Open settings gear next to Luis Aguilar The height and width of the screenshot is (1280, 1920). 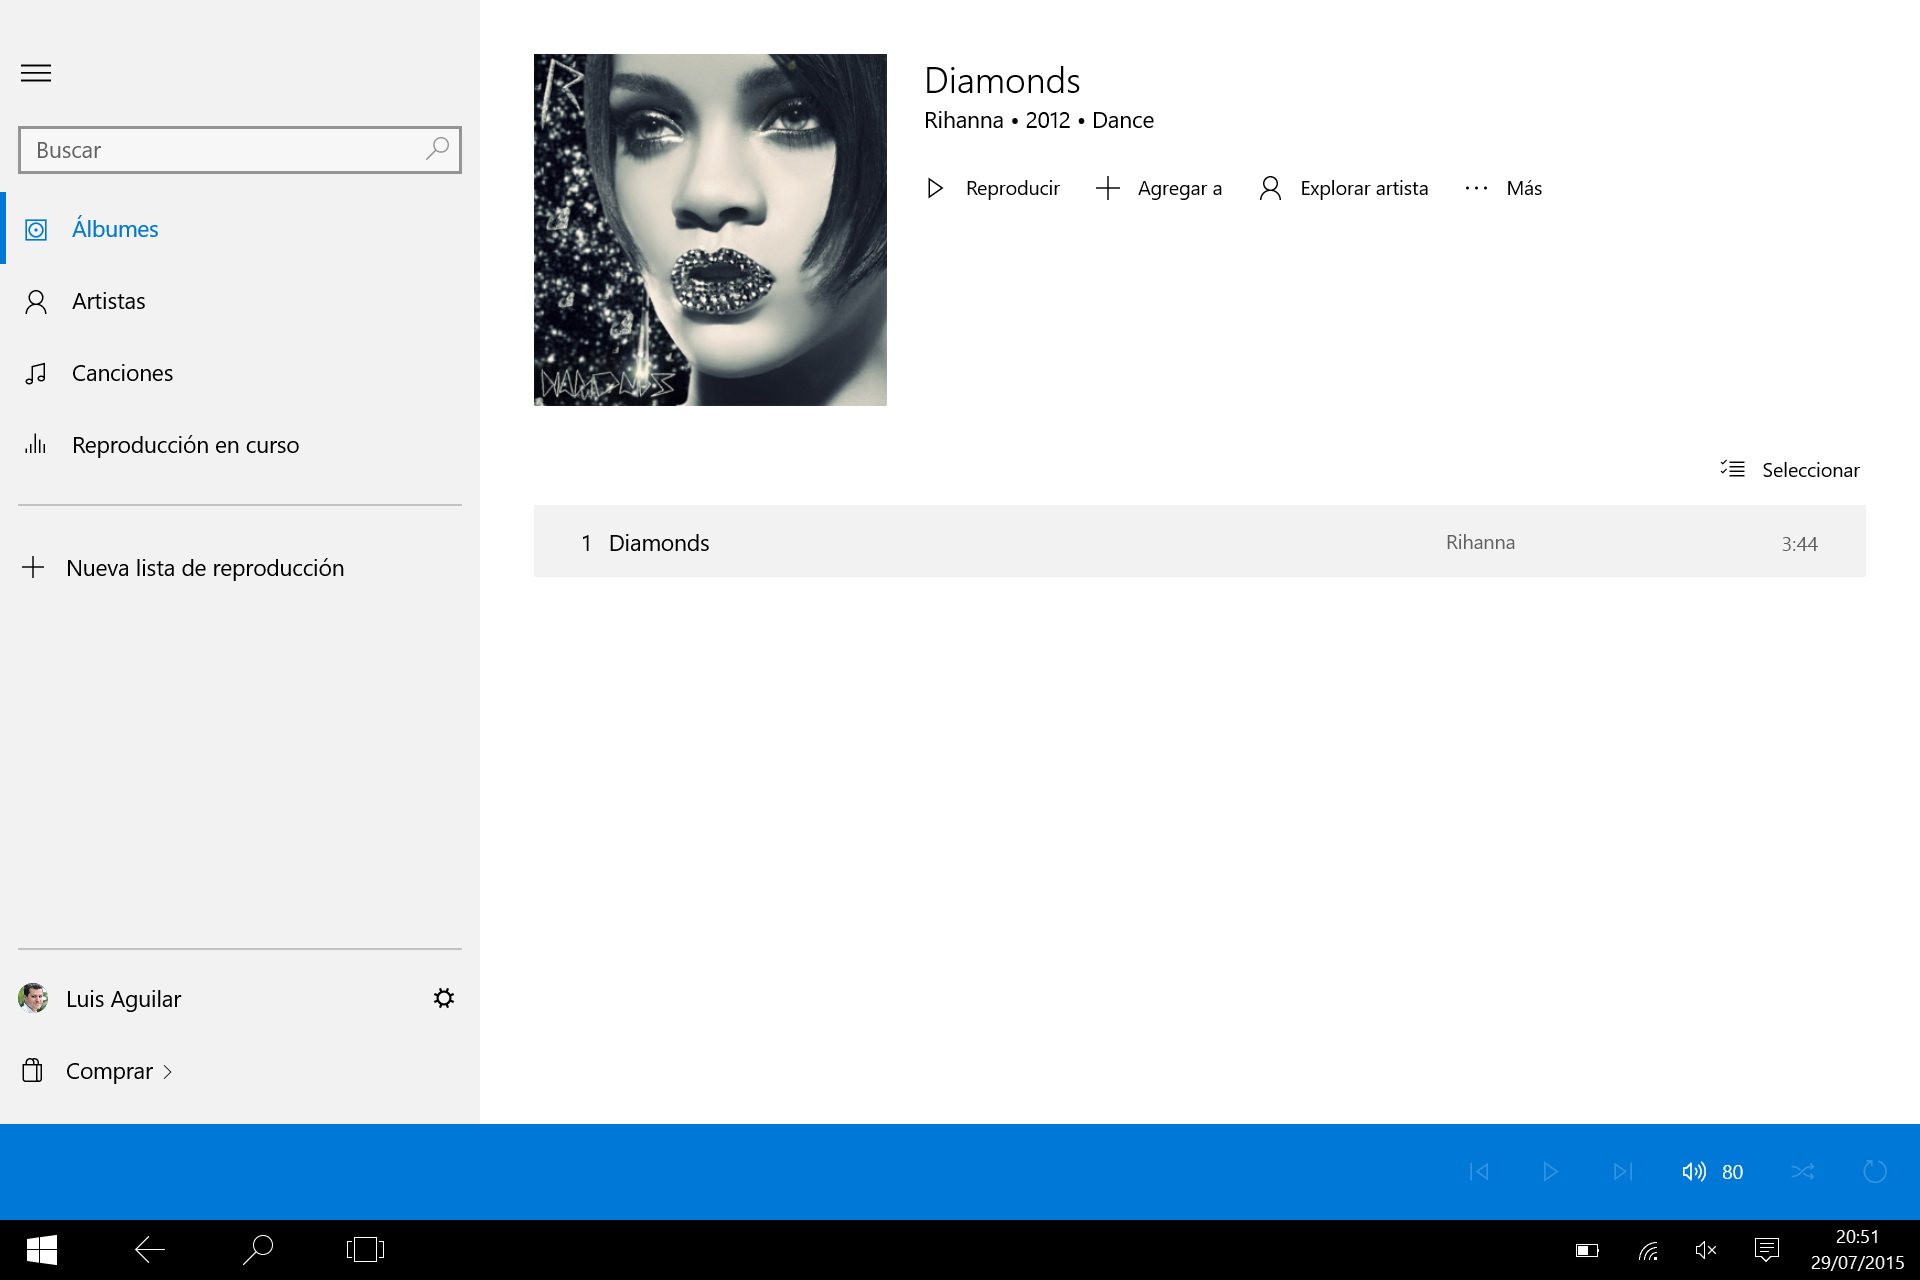tap(444, 998)
